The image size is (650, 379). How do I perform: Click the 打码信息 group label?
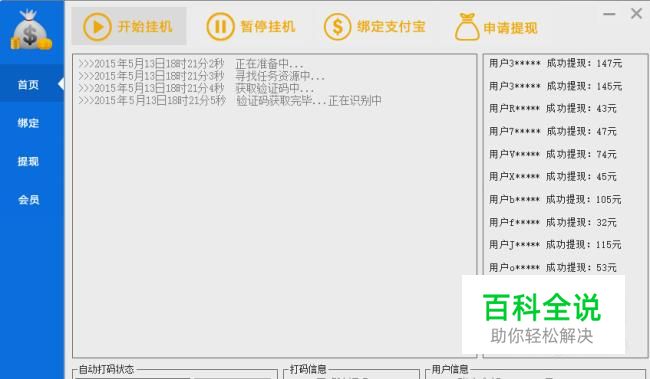click(308, 369)
